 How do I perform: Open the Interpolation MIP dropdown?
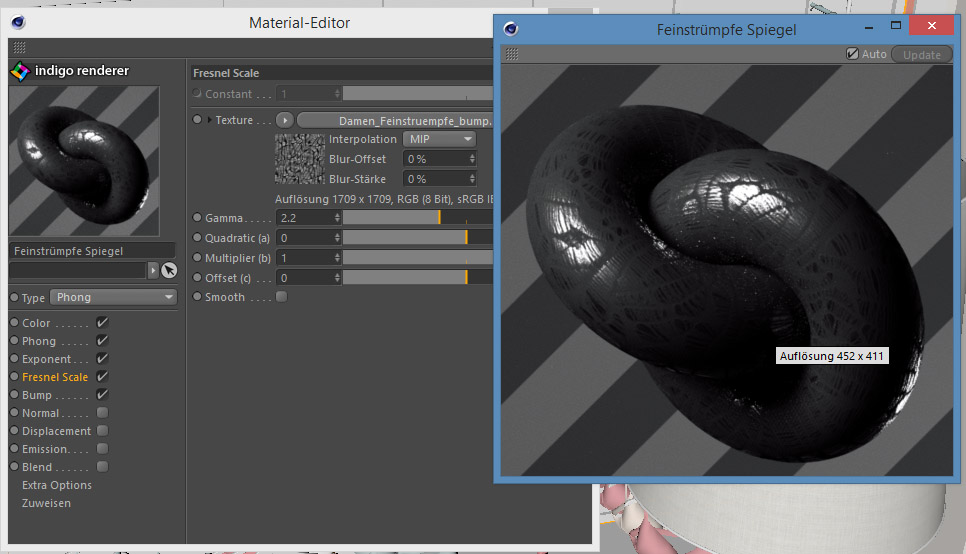pos(439,139)
